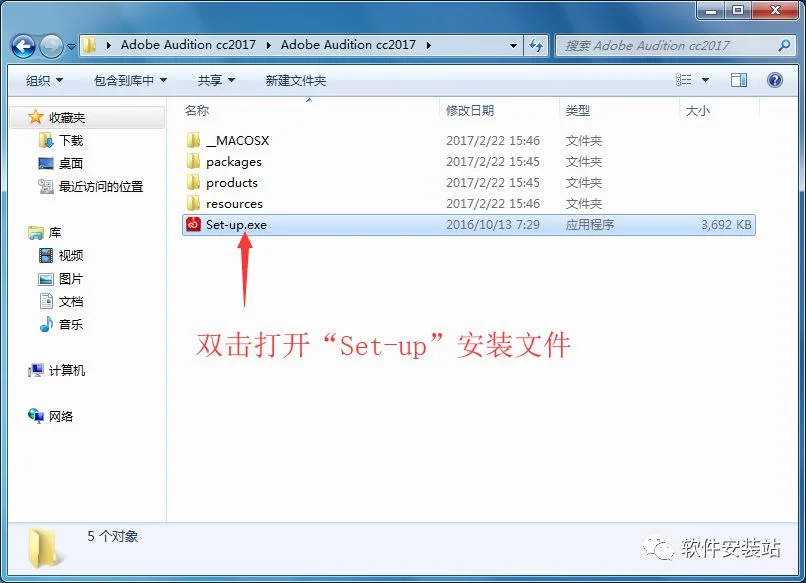
Task: Click the Back navigation arrow button
Action: coord(24,46)
